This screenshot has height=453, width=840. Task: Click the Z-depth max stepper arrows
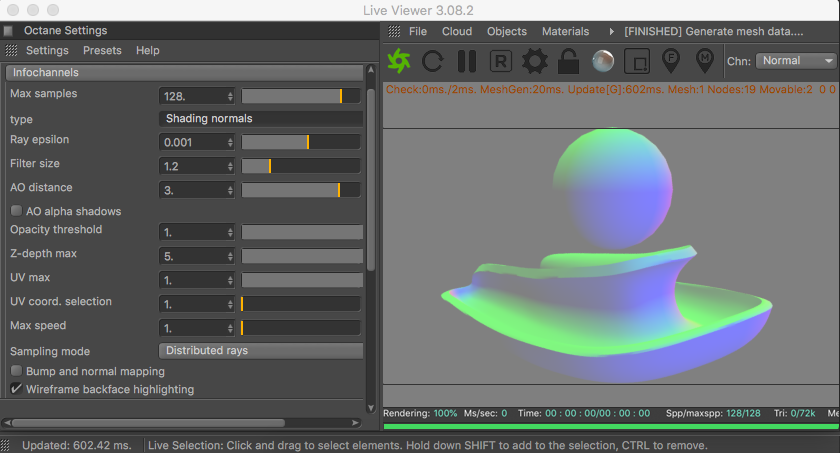pos(230,256)
